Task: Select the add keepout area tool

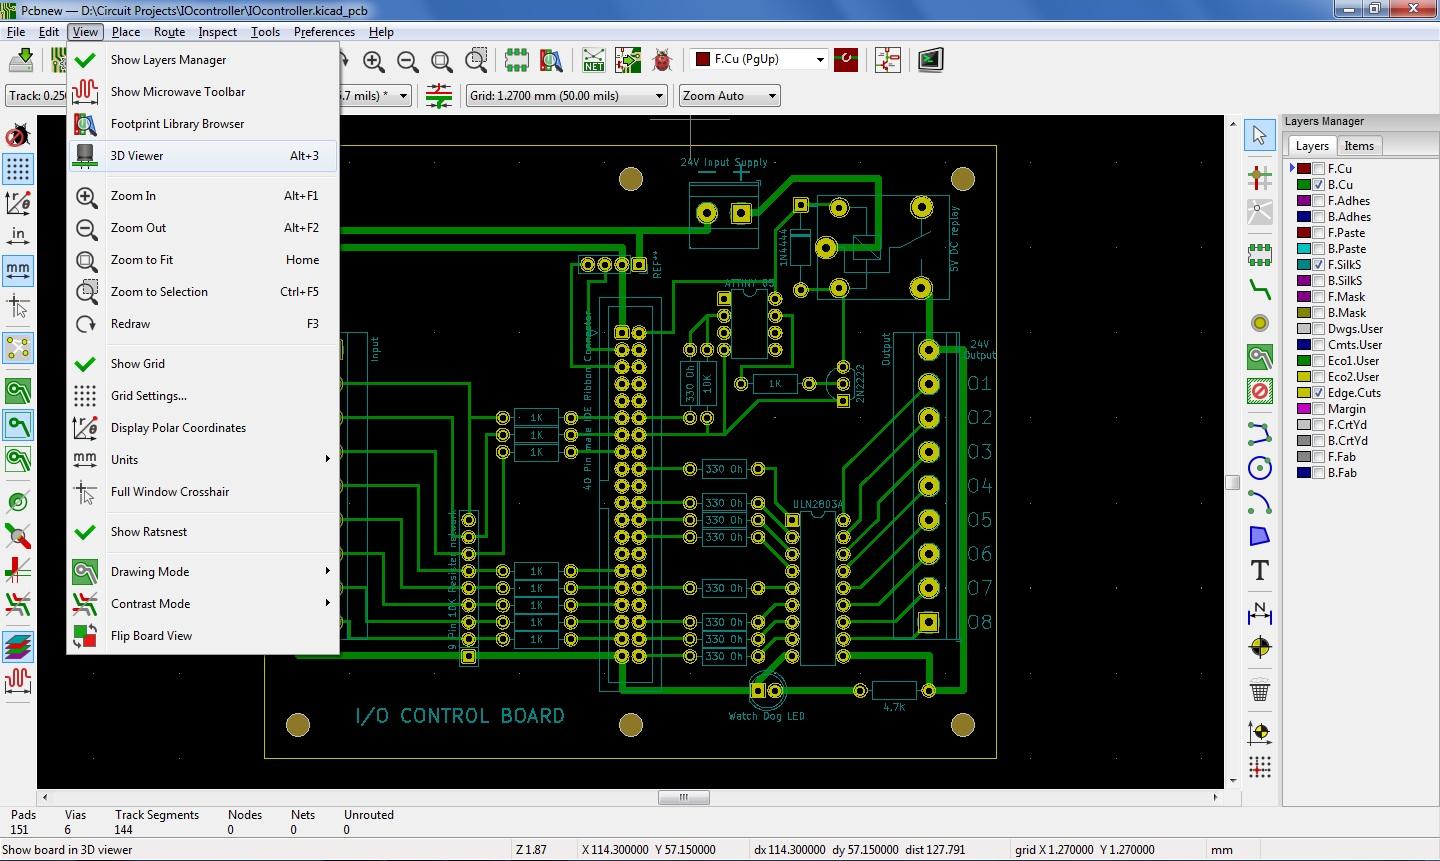Action: [x=1260, y=391]
